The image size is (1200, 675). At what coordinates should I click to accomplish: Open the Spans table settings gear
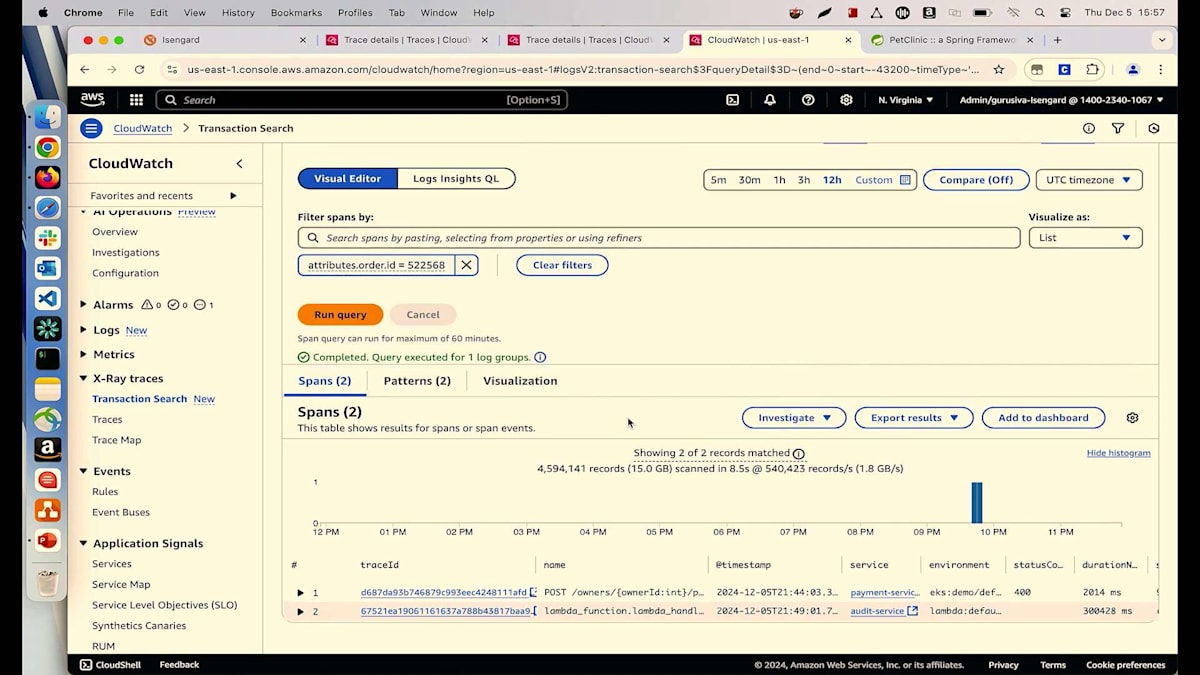pos(1132,418)
